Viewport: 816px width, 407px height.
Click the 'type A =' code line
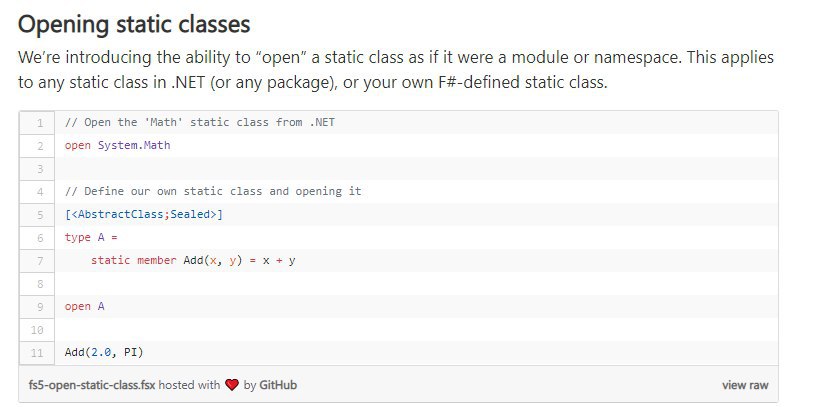tap(91, 237)
